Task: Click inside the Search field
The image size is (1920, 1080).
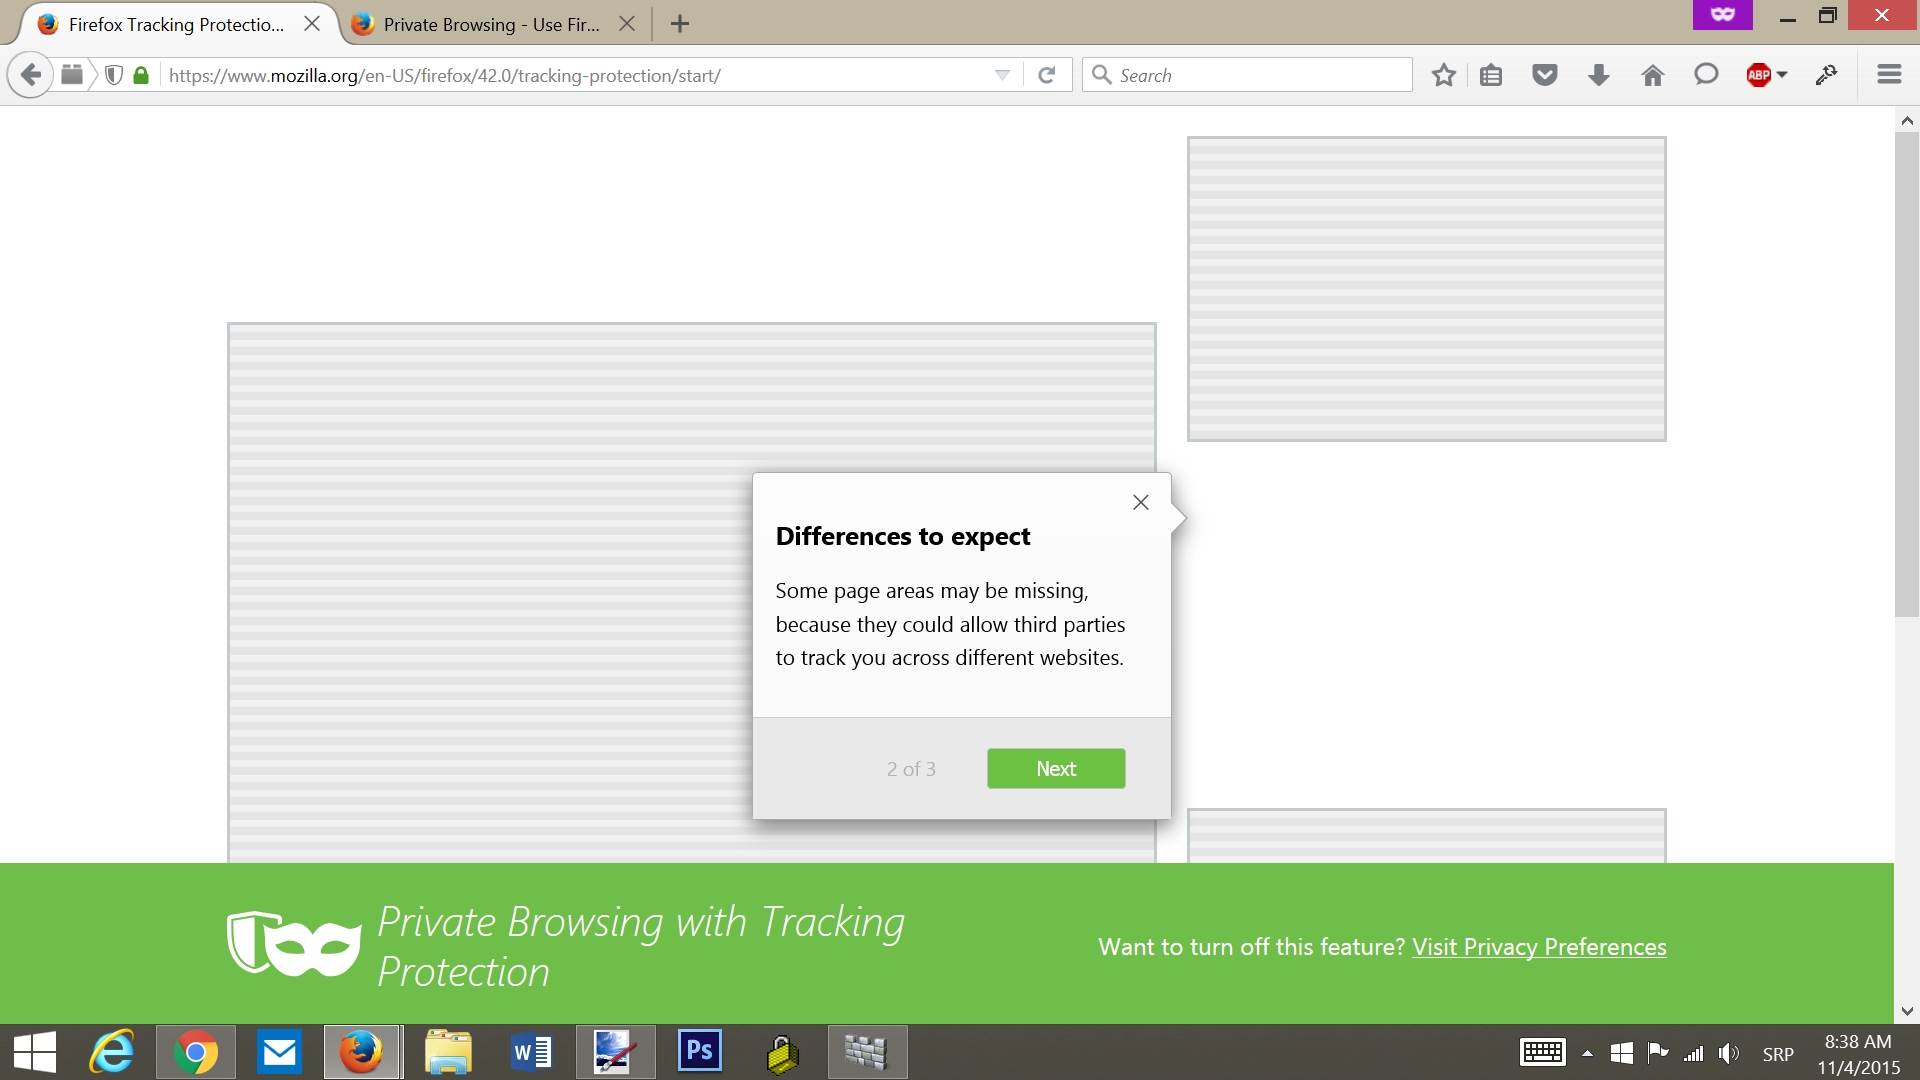Action: click(1245, 74)
